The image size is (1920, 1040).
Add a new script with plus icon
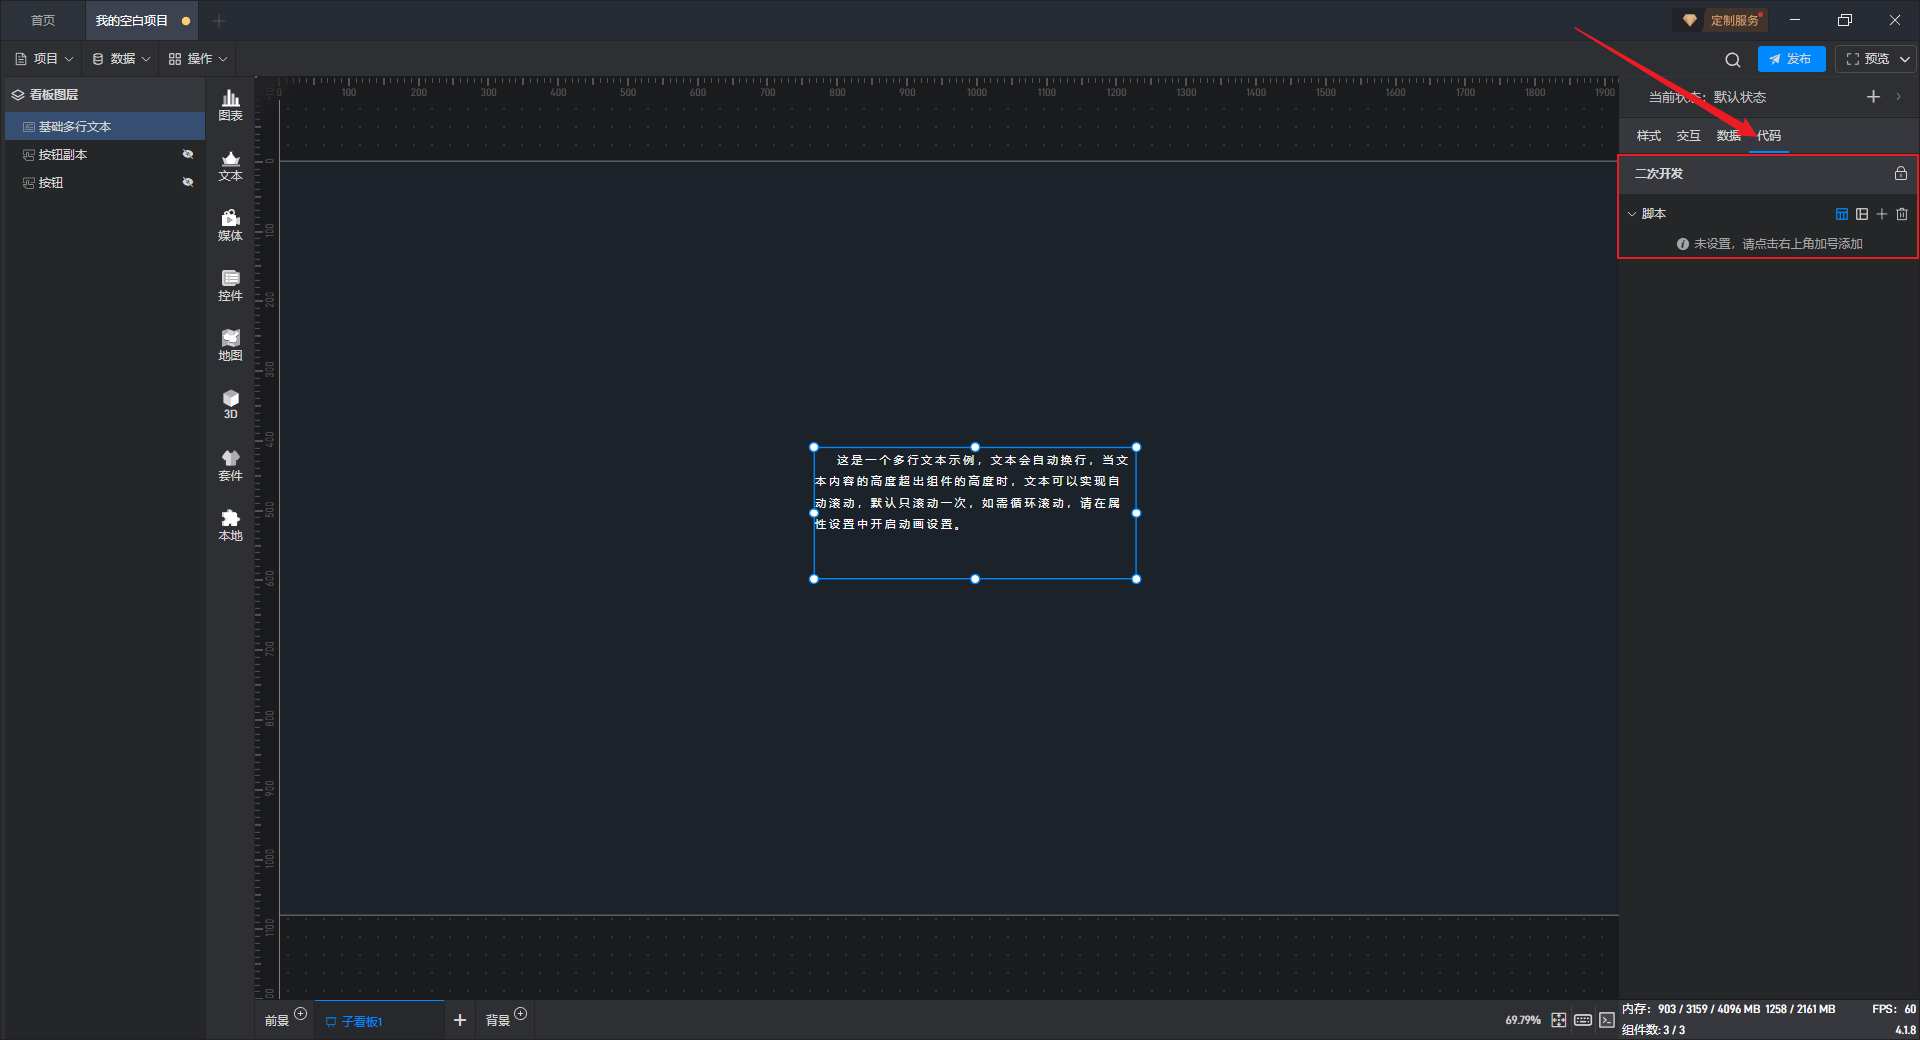[1882, 214]
